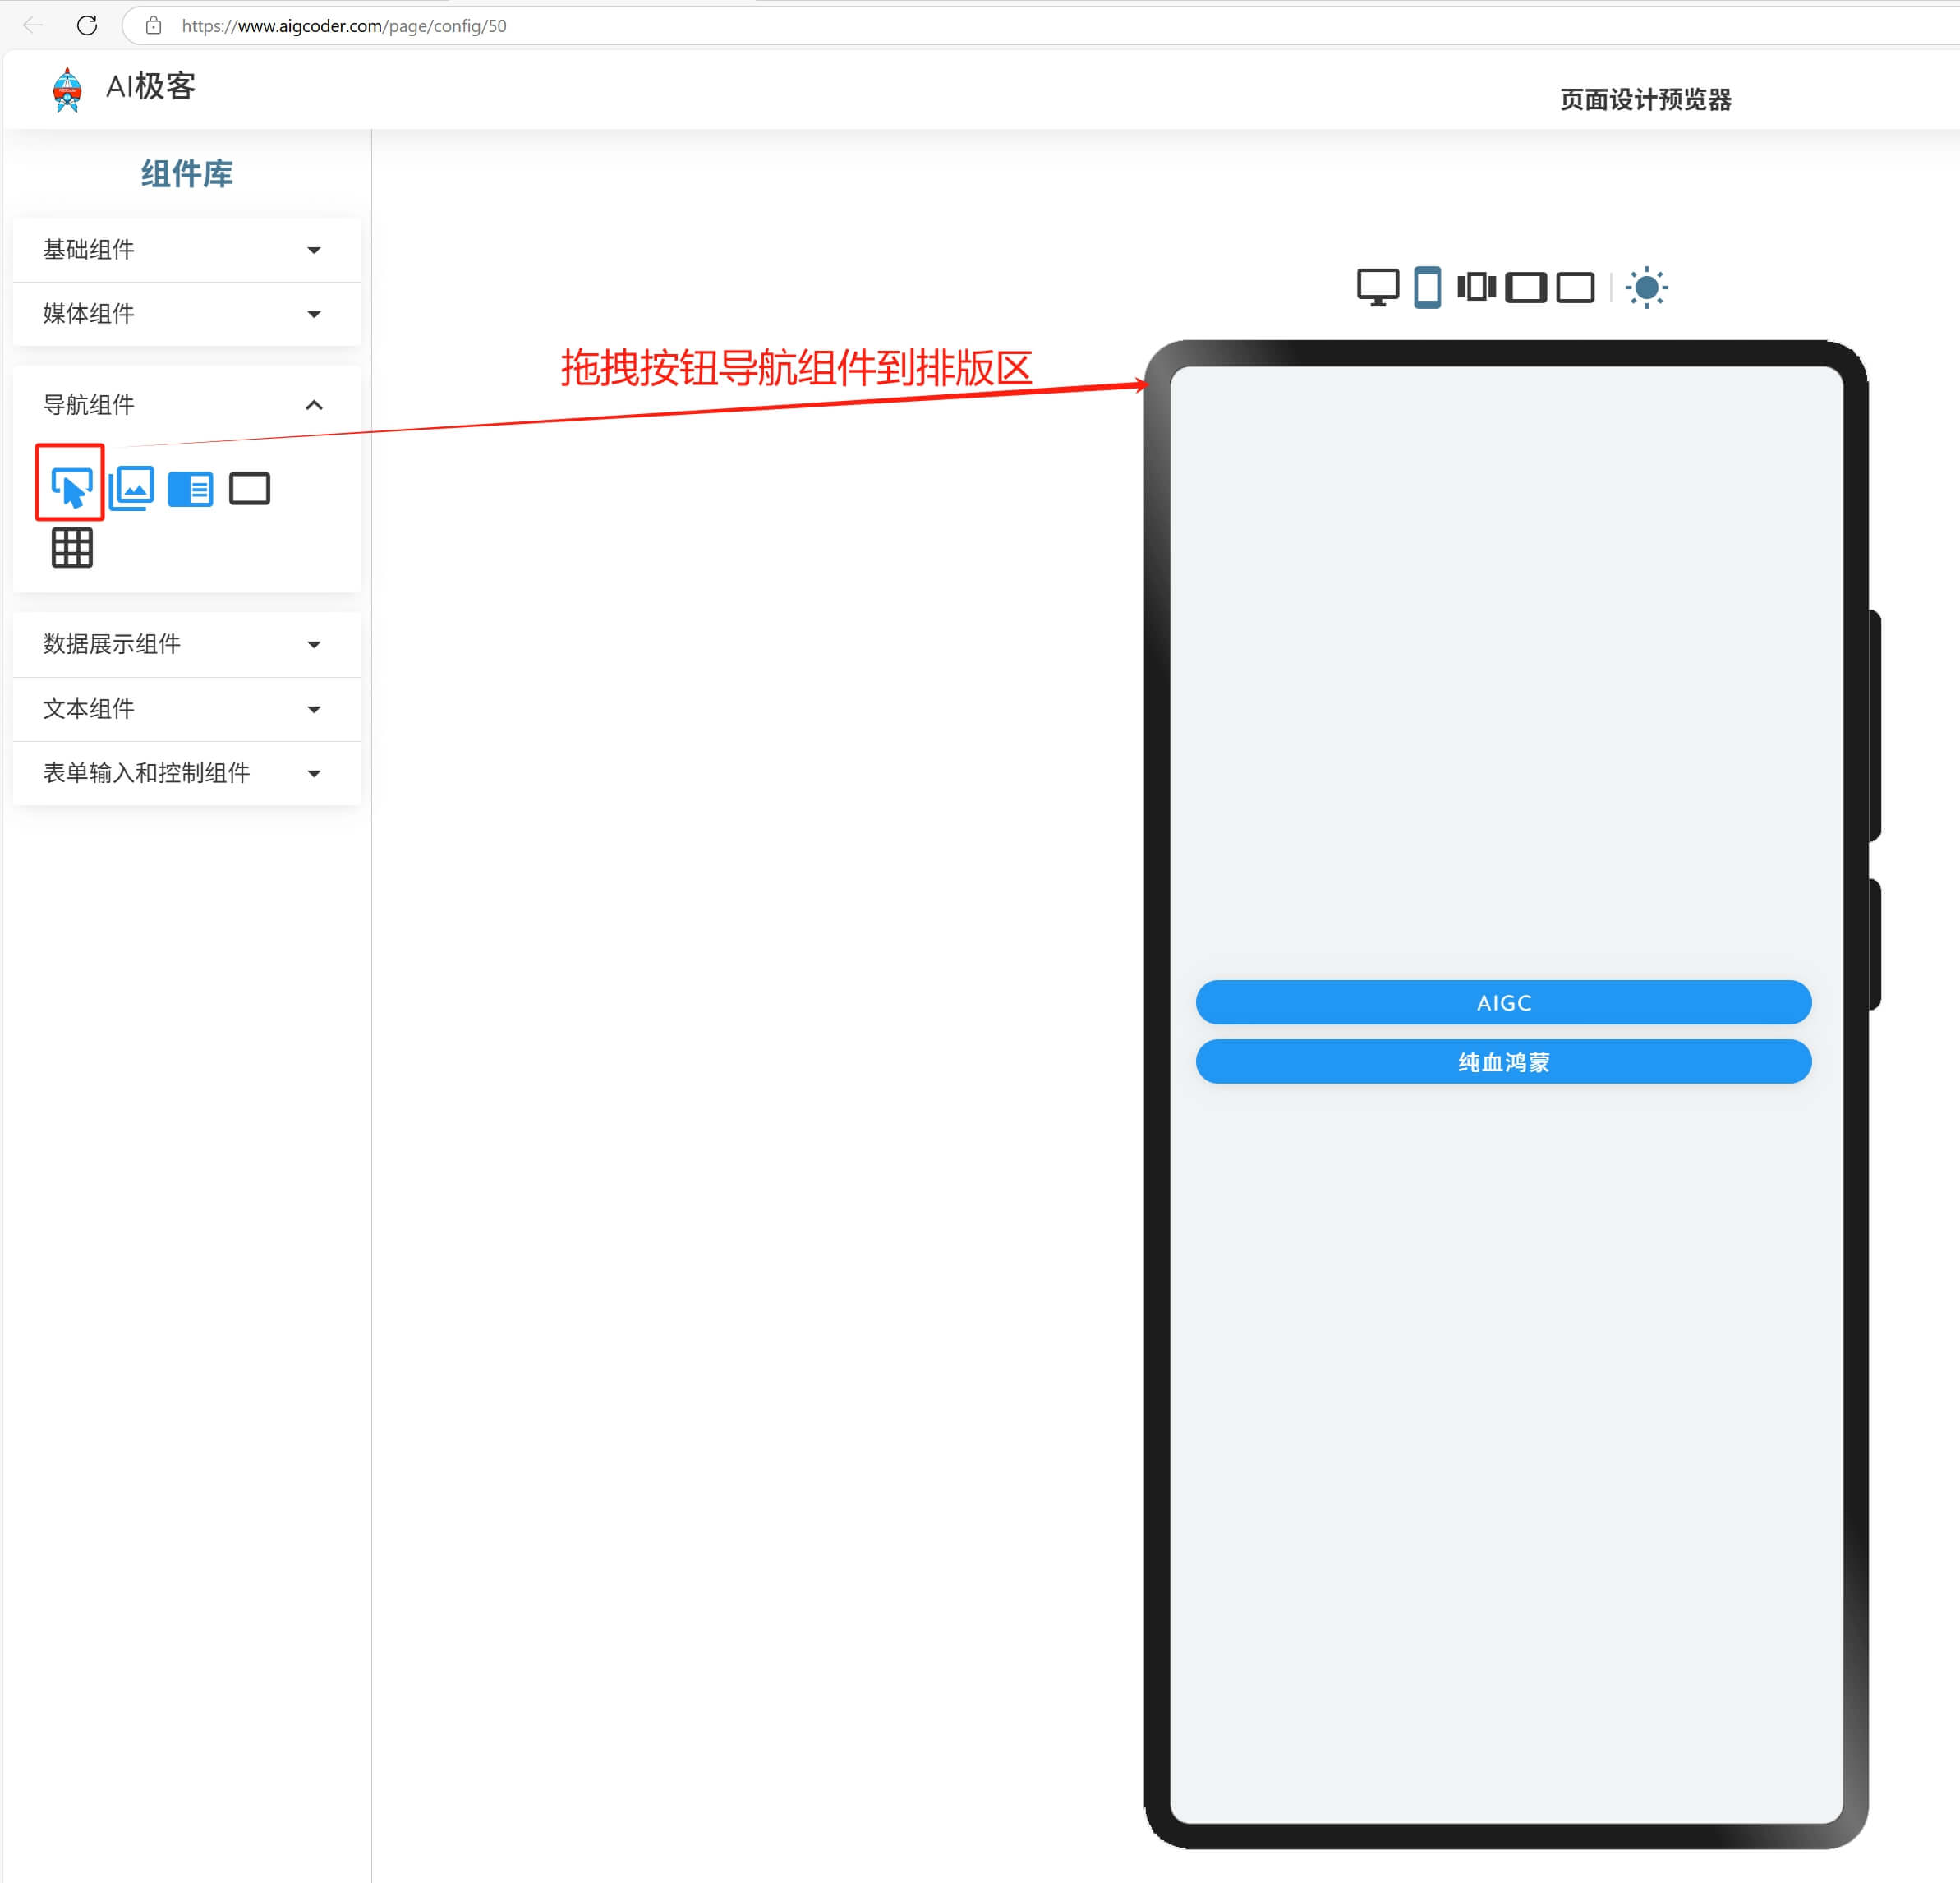The image size is (1960, 1883).
Task: Click the 纯血鸿蒙 button in preview
Action: coord(1503,1061)
